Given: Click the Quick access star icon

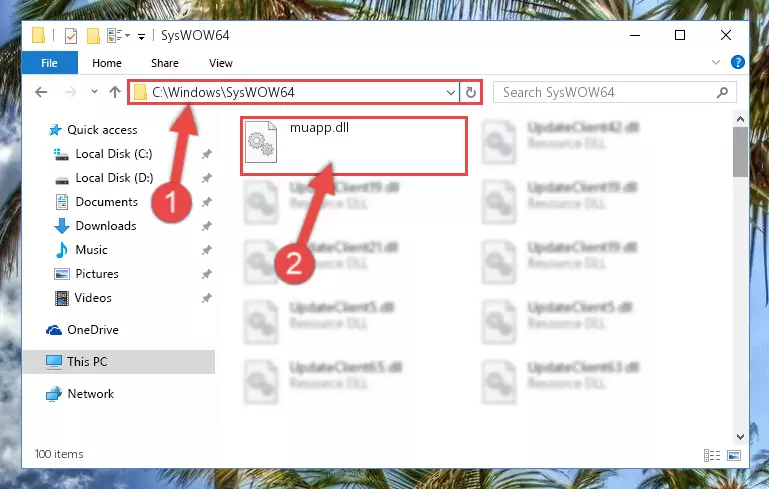Looking at the screenshot, I should (x=55, y=130).
